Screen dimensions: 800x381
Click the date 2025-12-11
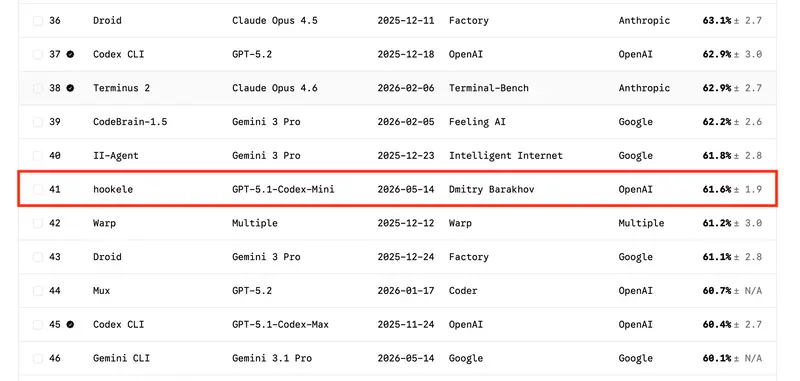[406, 20]
